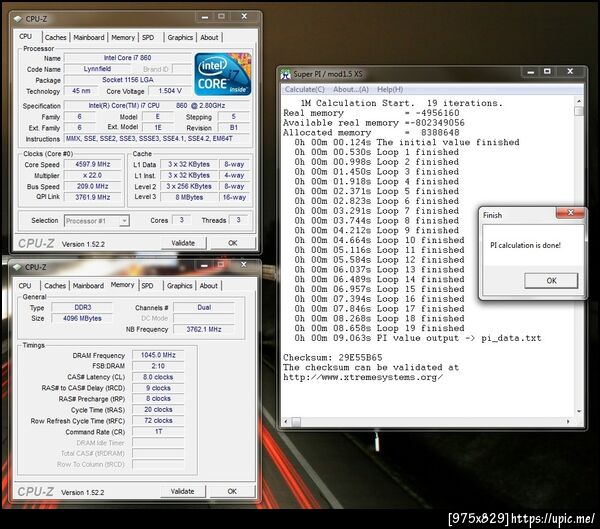Click CPU-Z title icon in upper window
Viewport: 600px width, 529px height.
click(x=18, y=19)
